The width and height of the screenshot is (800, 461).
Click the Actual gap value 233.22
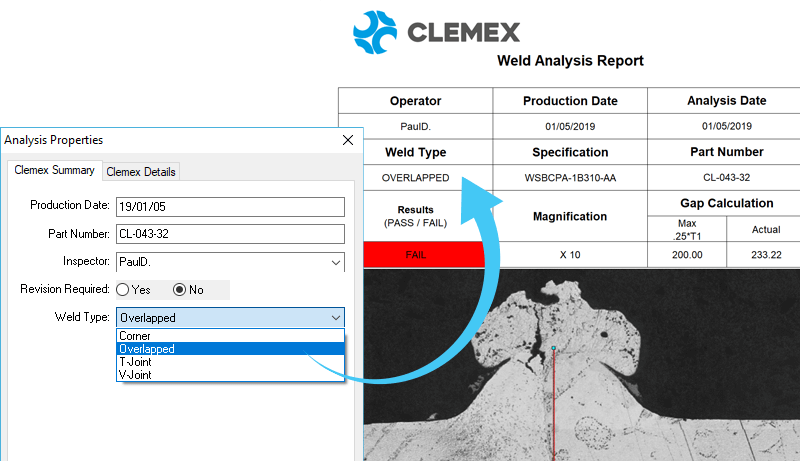coord(765,255)
